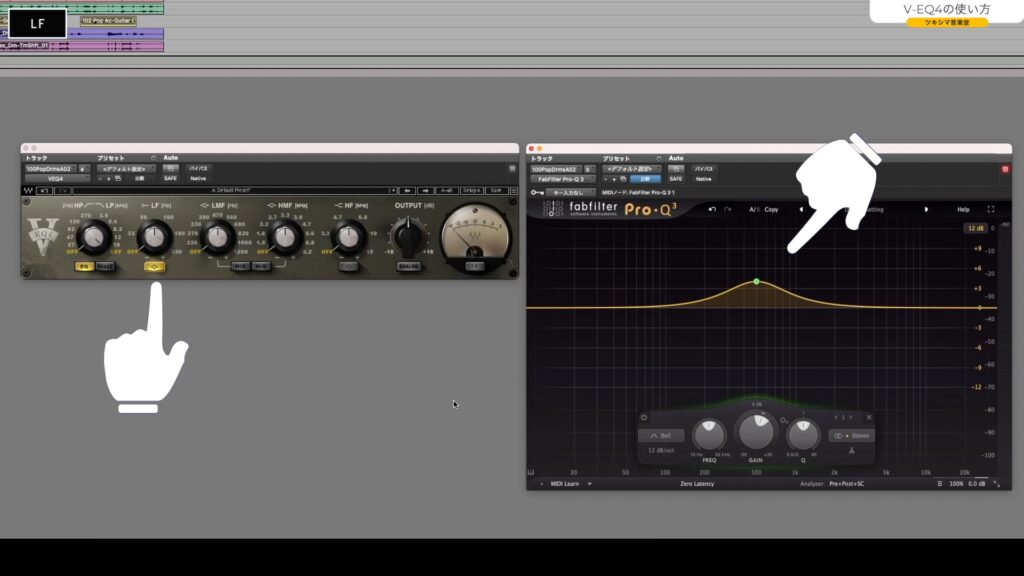The height and width of the screenshot is (576, 1024).
Task: Delete the selected band with the X icon
Action: (869, 417)
